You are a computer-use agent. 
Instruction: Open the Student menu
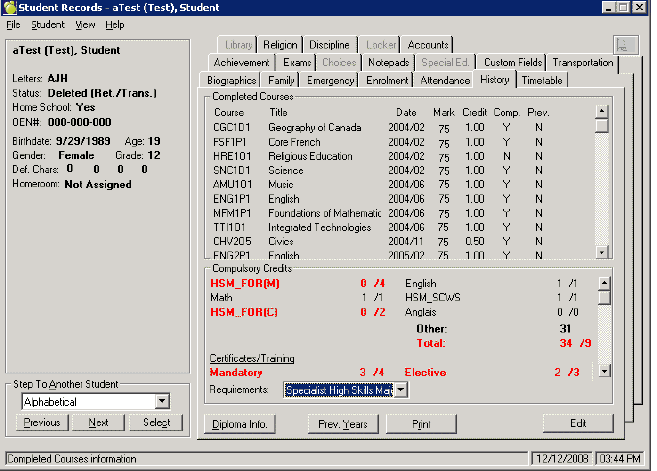[47, 24]
